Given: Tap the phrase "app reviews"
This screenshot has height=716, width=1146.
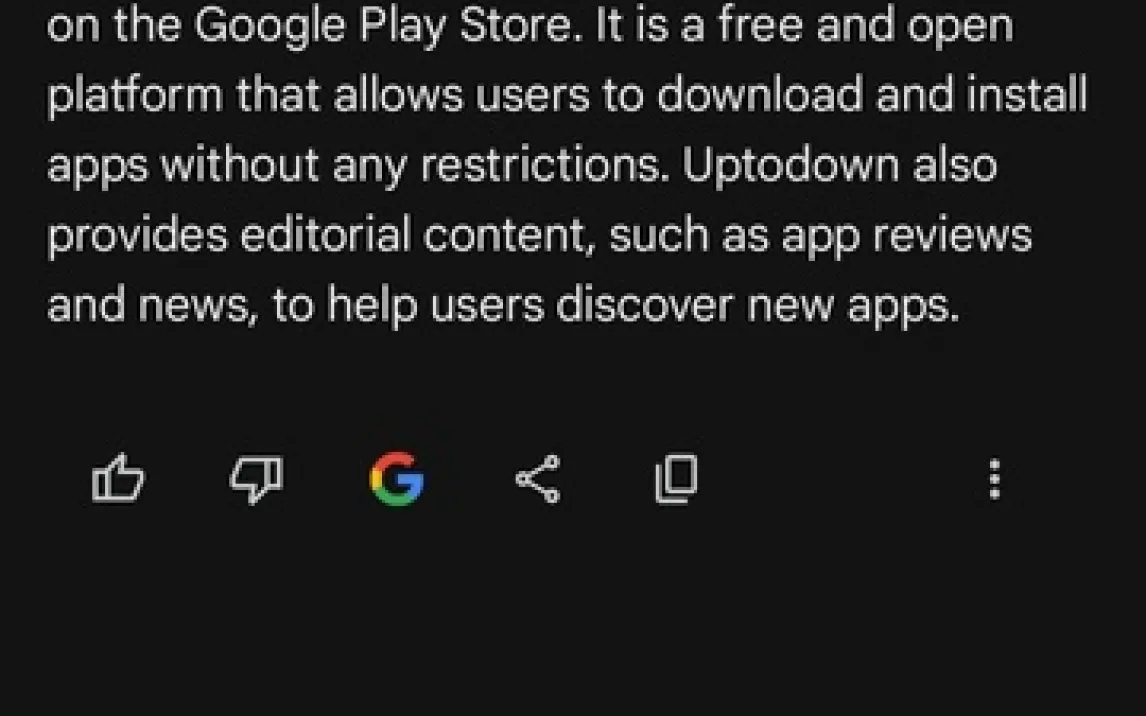Looking at the screenshot, I should (x=906, y=237).
